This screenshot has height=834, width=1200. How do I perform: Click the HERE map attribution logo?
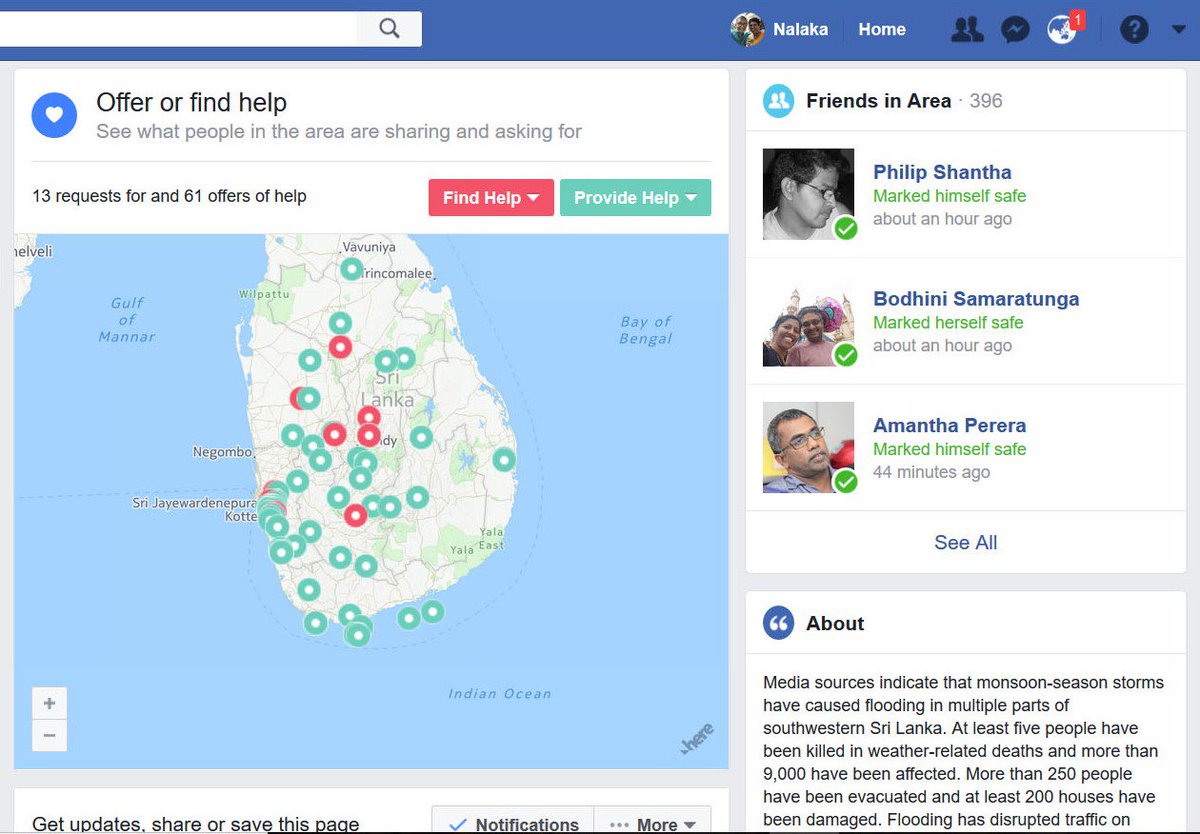pyautogui.click(x=697, y=741)
